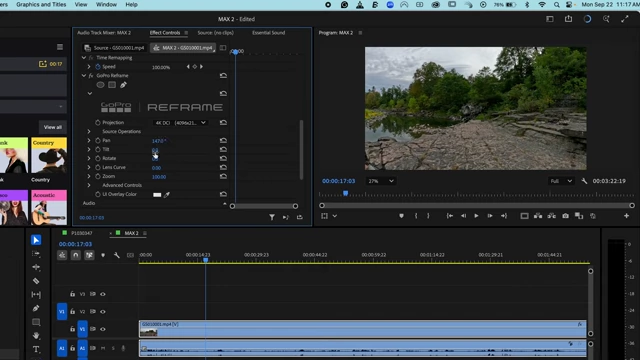Mute audio track A1
Viewport: 640px width, 360px height.
103,348
